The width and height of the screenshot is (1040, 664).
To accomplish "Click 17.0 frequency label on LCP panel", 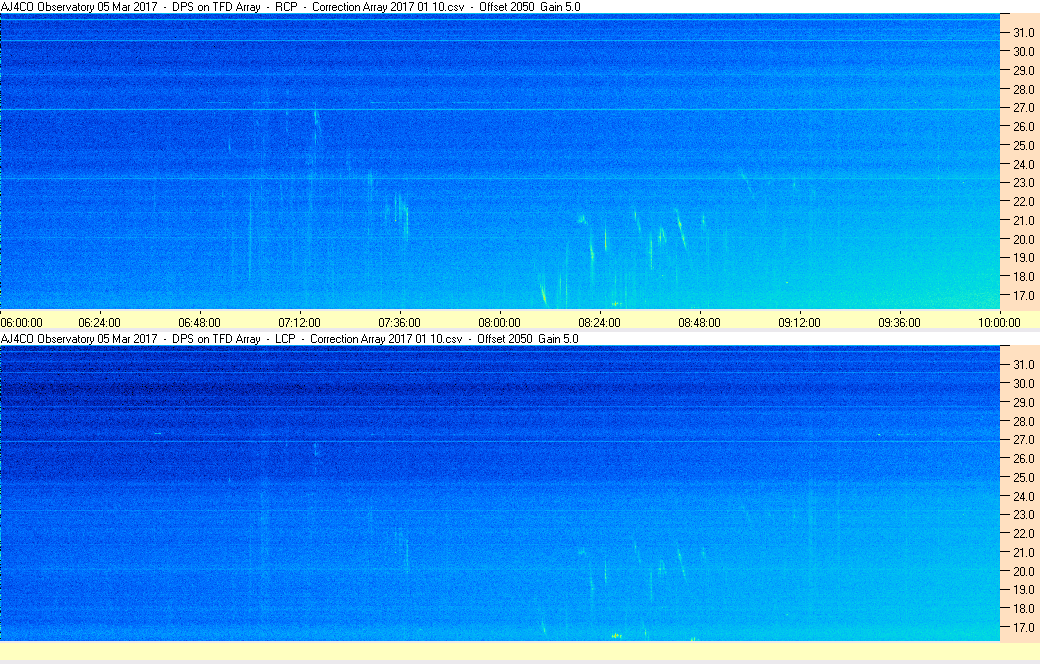I will tap(1023, 628).
